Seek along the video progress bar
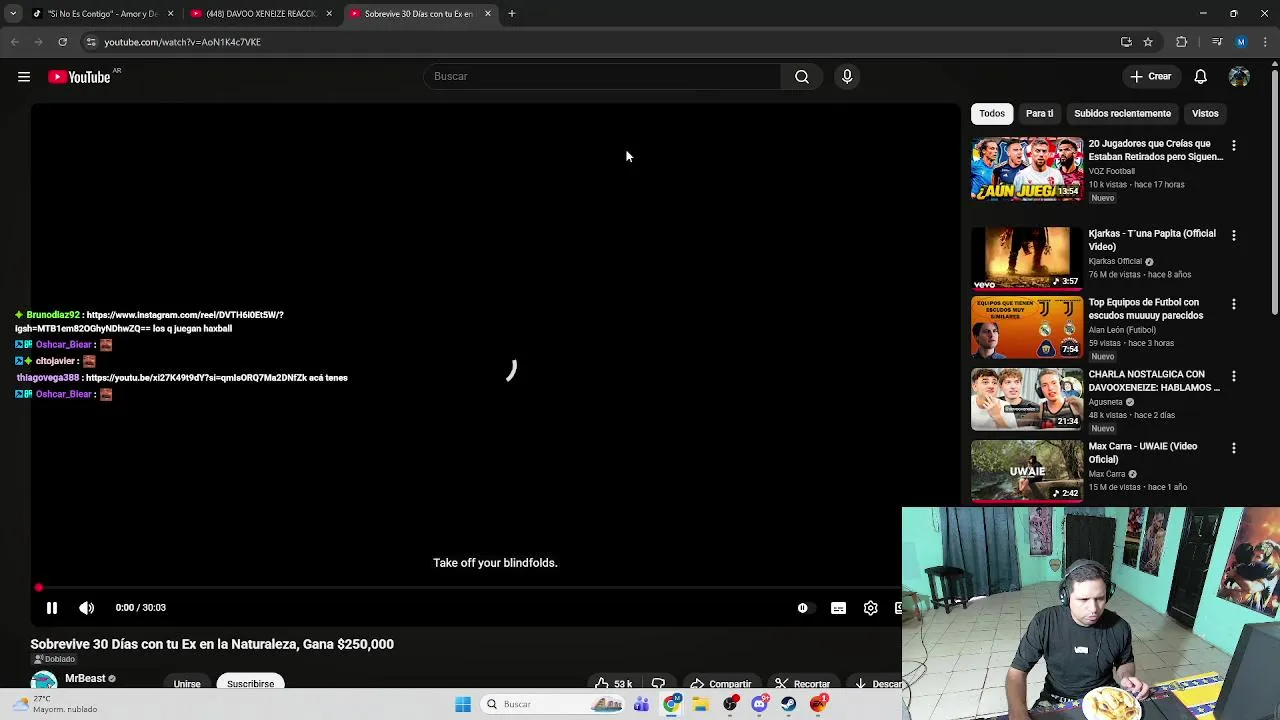This screenshot has height=720, width=1280. tap(469, 588)
